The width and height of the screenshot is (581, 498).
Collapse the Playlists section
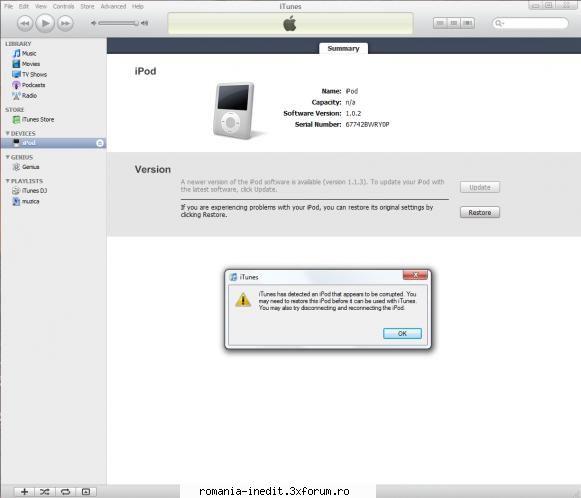coord(7,181)
